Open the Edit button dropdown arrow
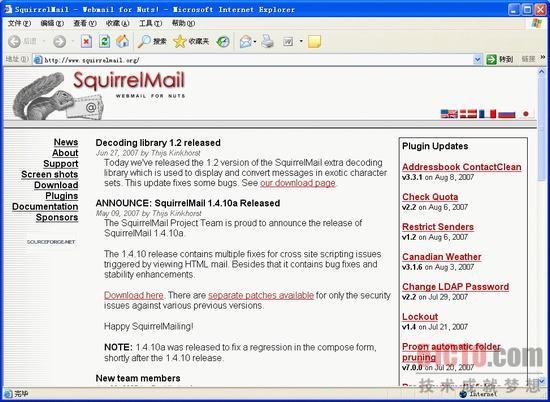This screenshot has height=402, width=550. pos(301,42)
